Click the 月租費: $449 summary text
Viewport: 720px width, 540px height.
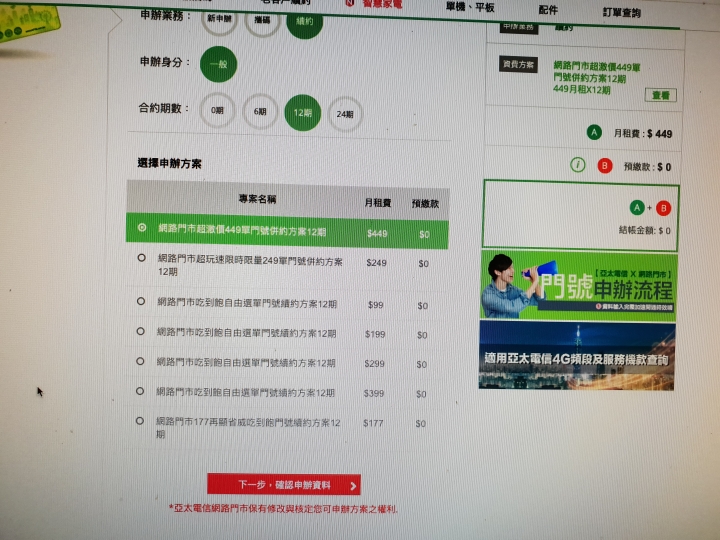(643, 134)
